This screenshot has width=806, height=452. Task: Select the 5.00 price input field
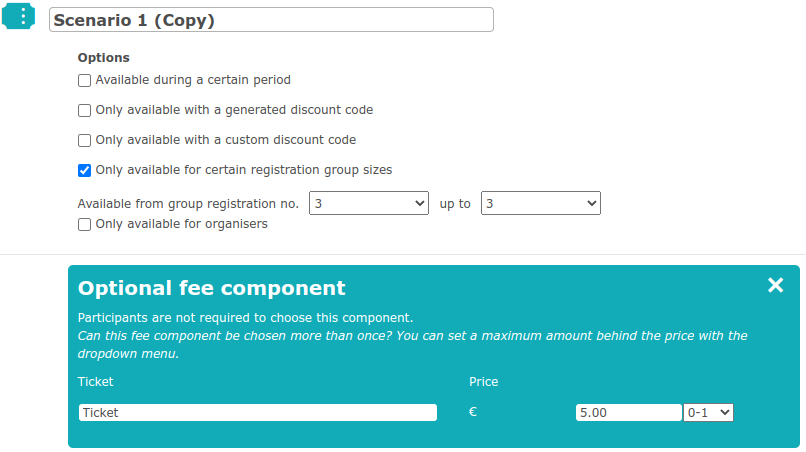tap(629, 412)
